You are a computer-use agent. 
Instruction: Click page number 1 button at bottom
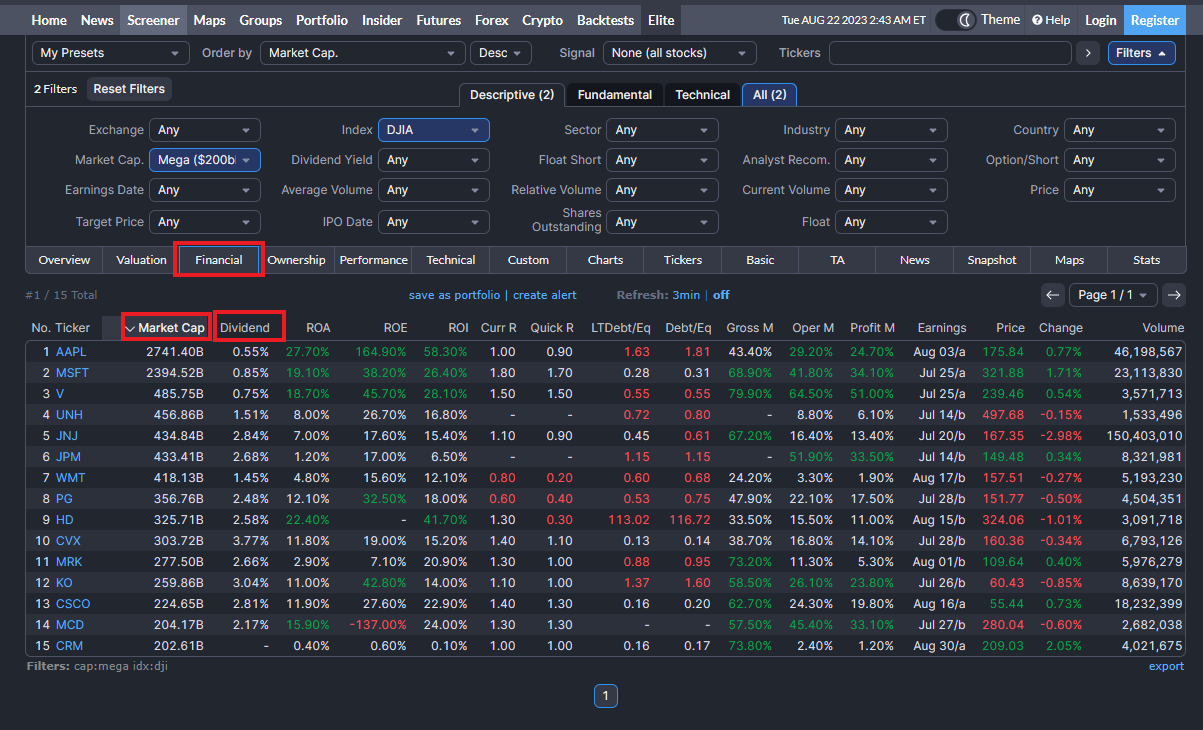coord(606,695)
